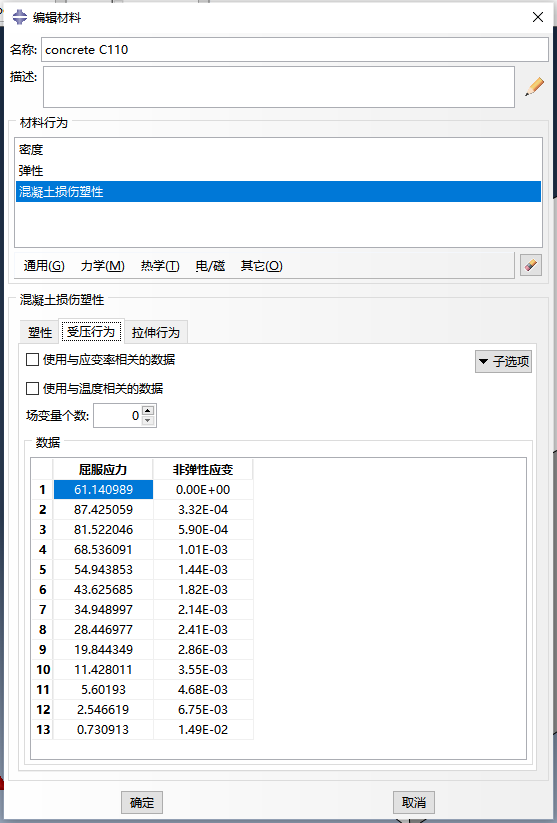Select the cell with 54.943853
Viewport: 557px width, 823px height.
[x=103, y=569]
